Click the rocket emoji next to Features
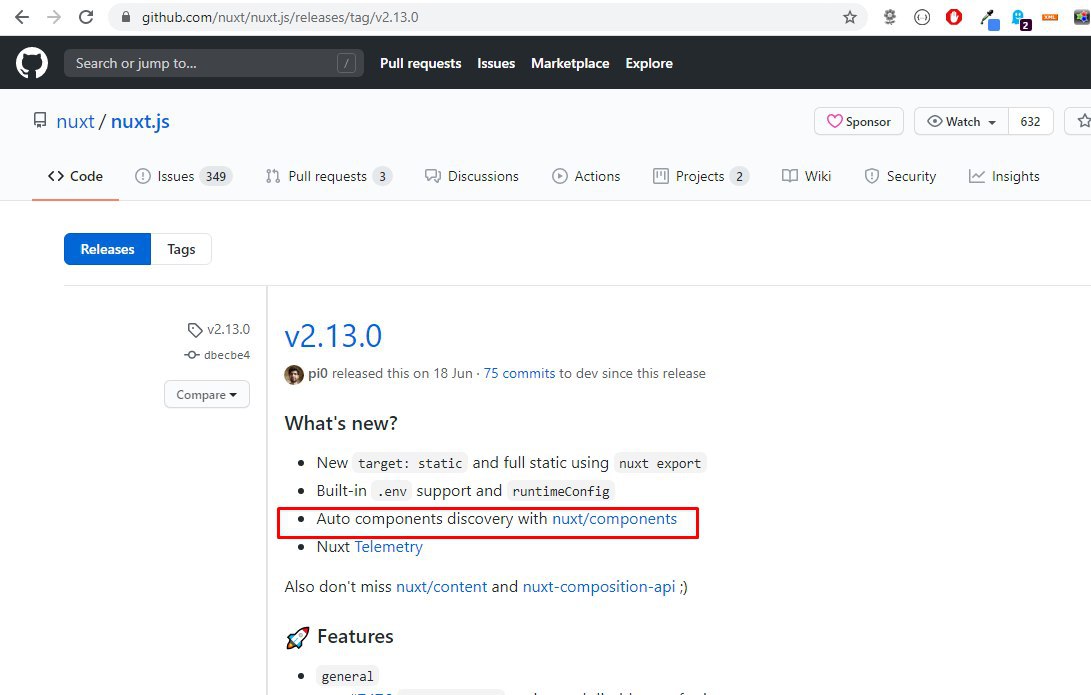 pyautogui.click(x=297, y=637)
